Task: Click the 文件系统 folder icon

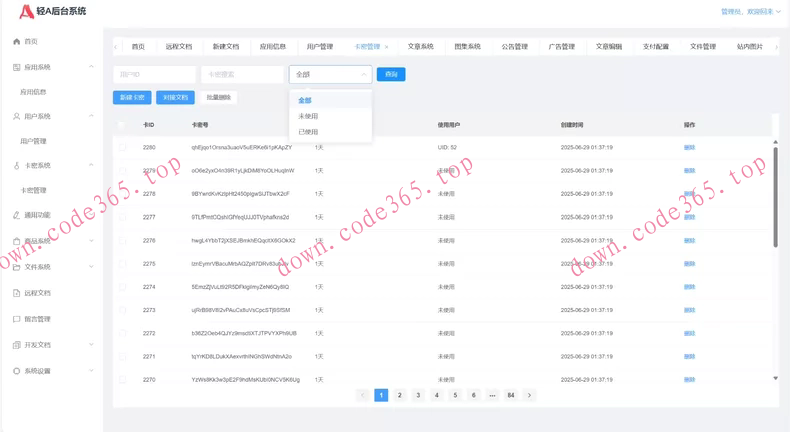Action: 17,267
